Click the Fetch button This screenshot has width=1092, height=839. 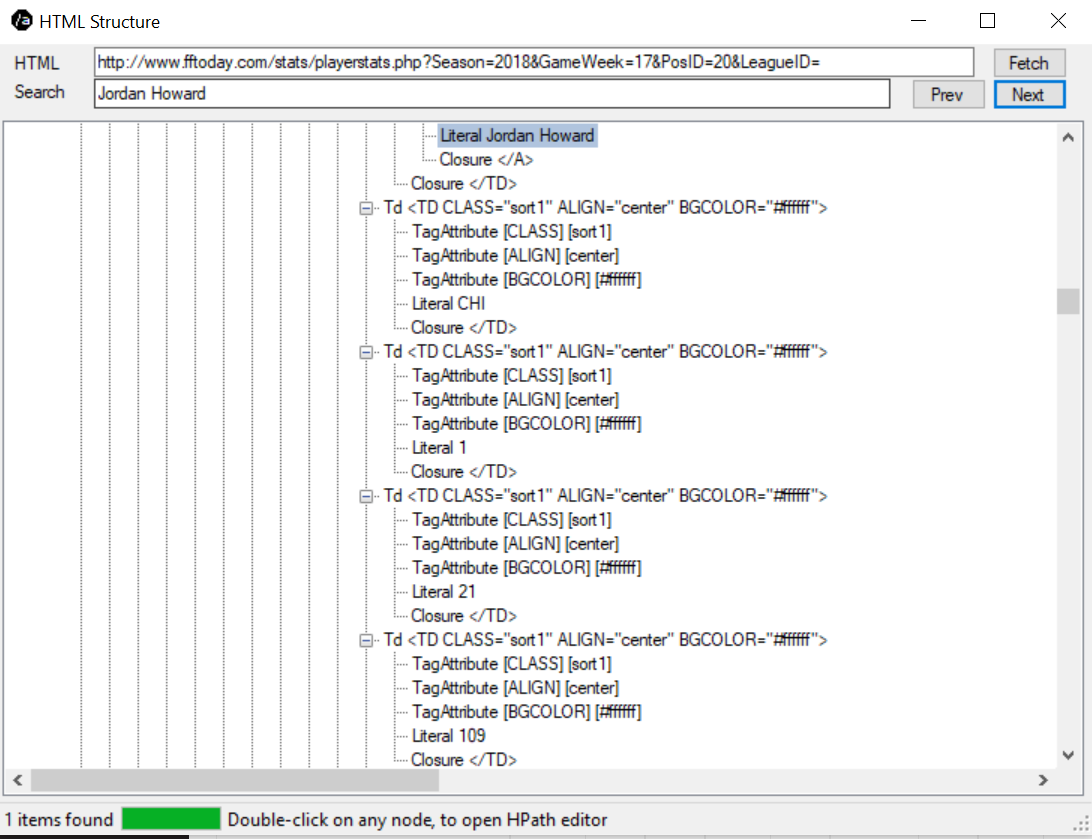[1029, 63]
